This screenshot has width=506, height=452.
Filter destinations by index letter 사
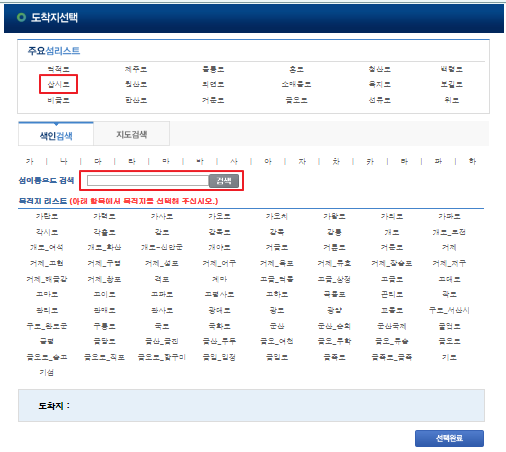[x=234, y=161]
